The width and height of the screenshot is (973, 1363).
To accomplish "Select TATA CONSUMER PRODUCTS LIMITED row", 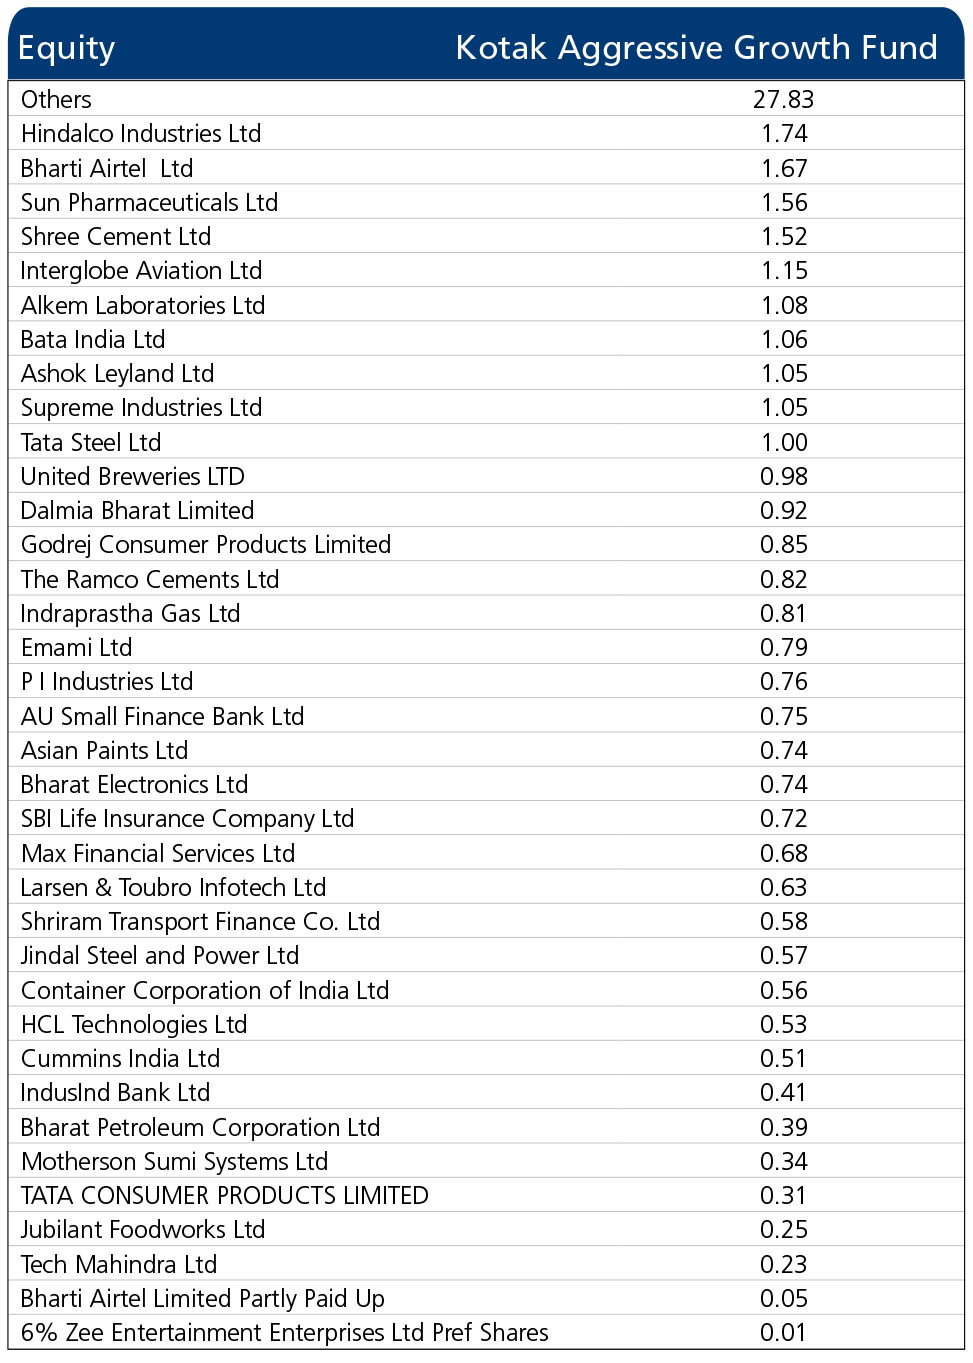I will (x=486, y=1195).
